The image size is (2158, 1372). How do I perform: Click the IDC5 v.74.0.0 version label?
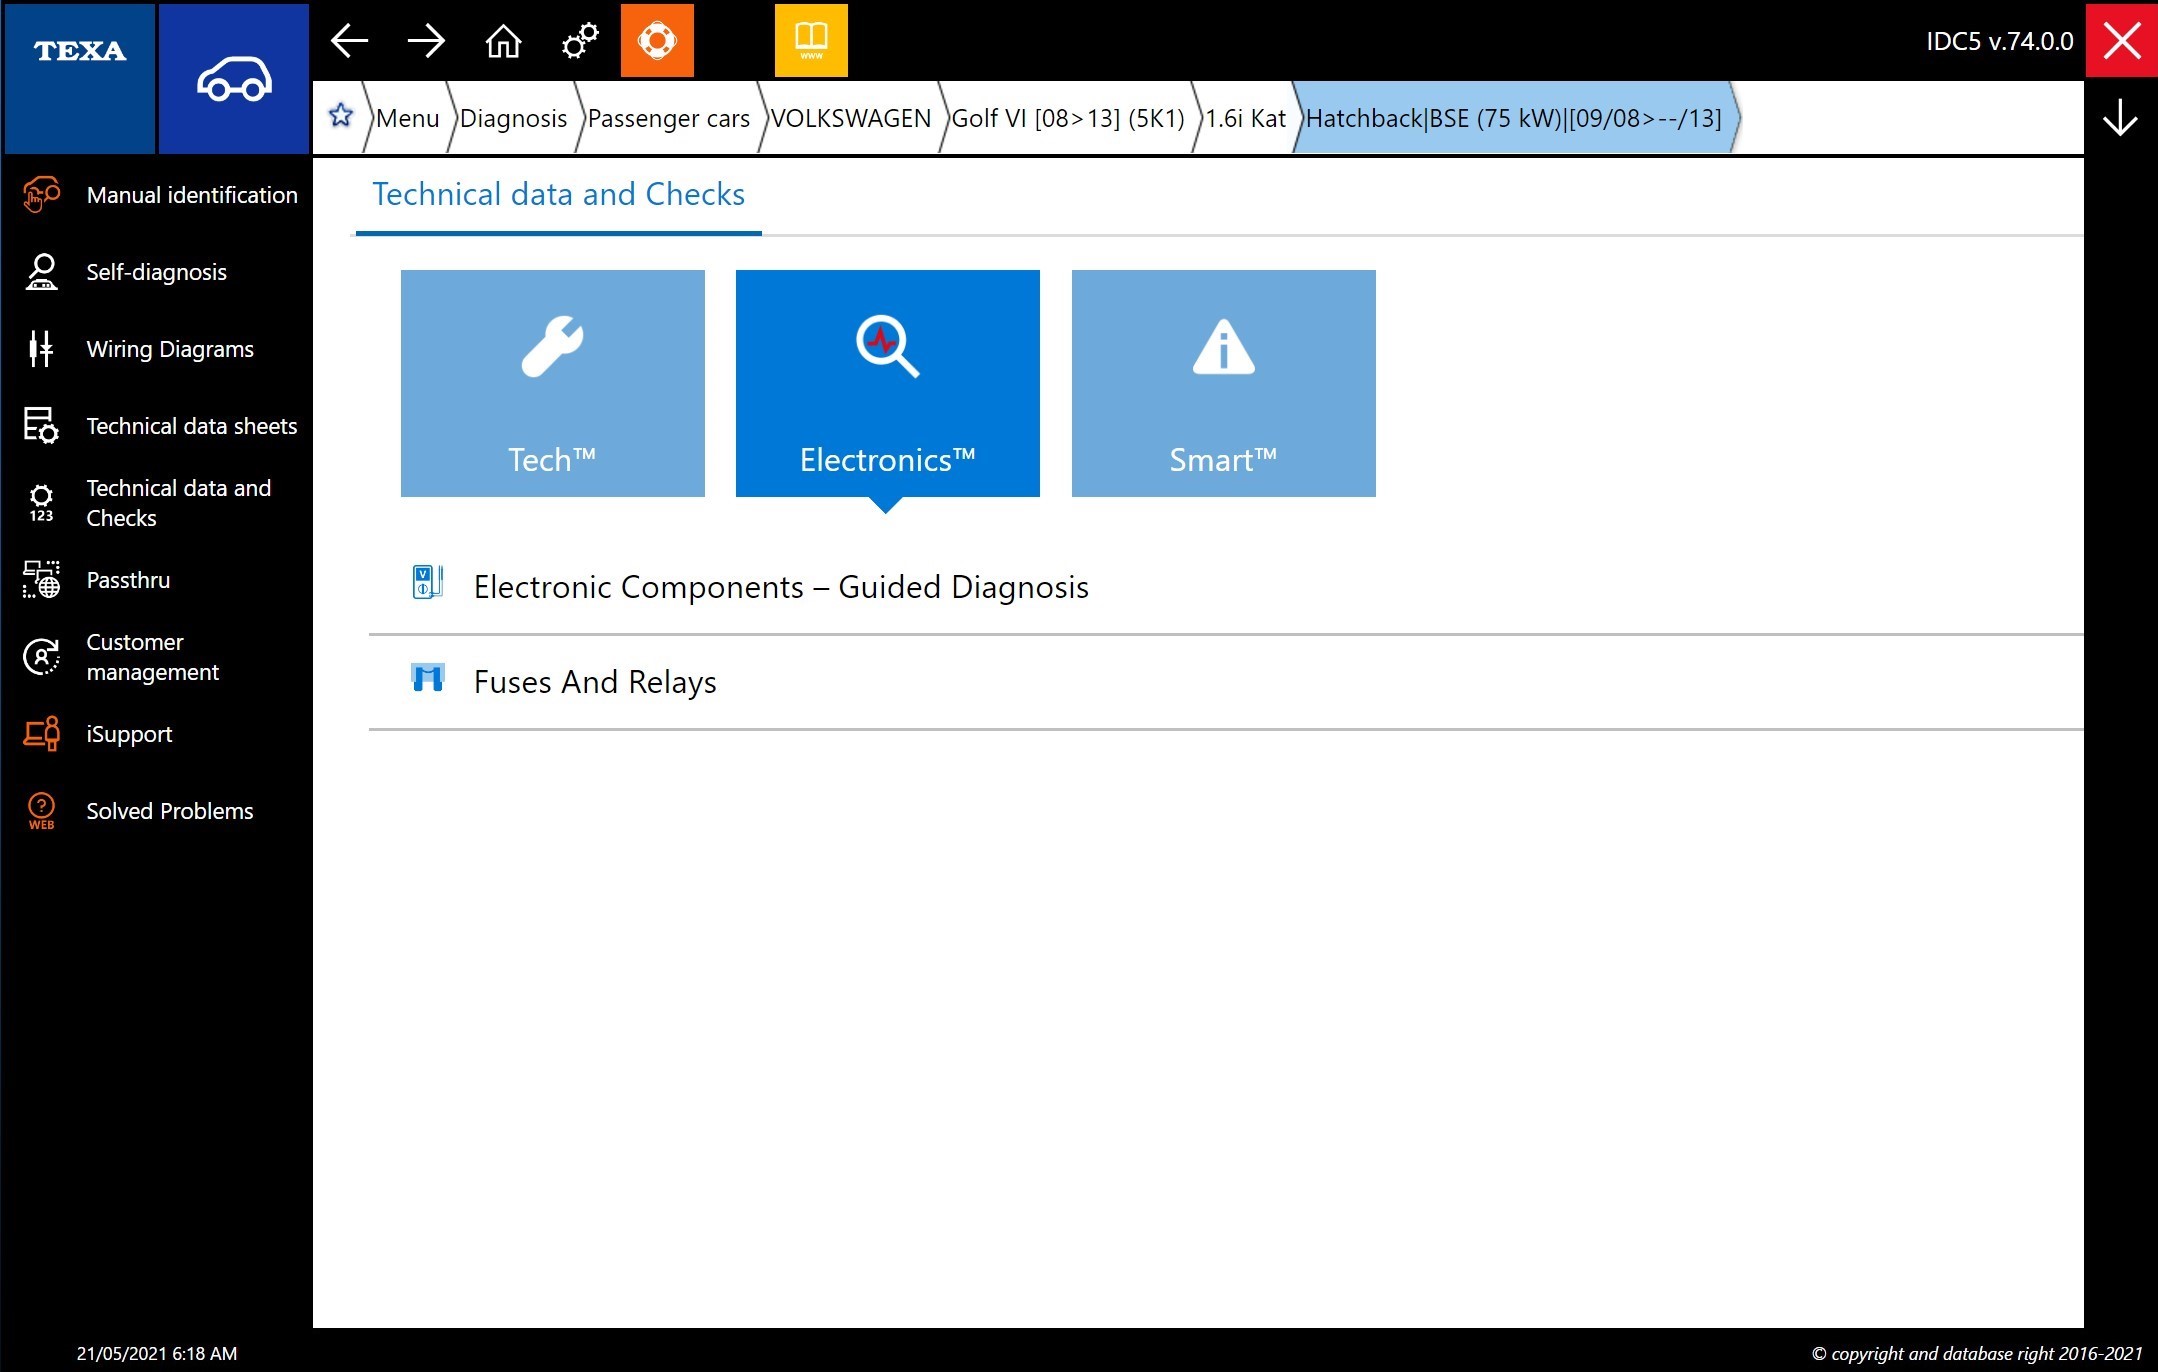click(1999, 41)
